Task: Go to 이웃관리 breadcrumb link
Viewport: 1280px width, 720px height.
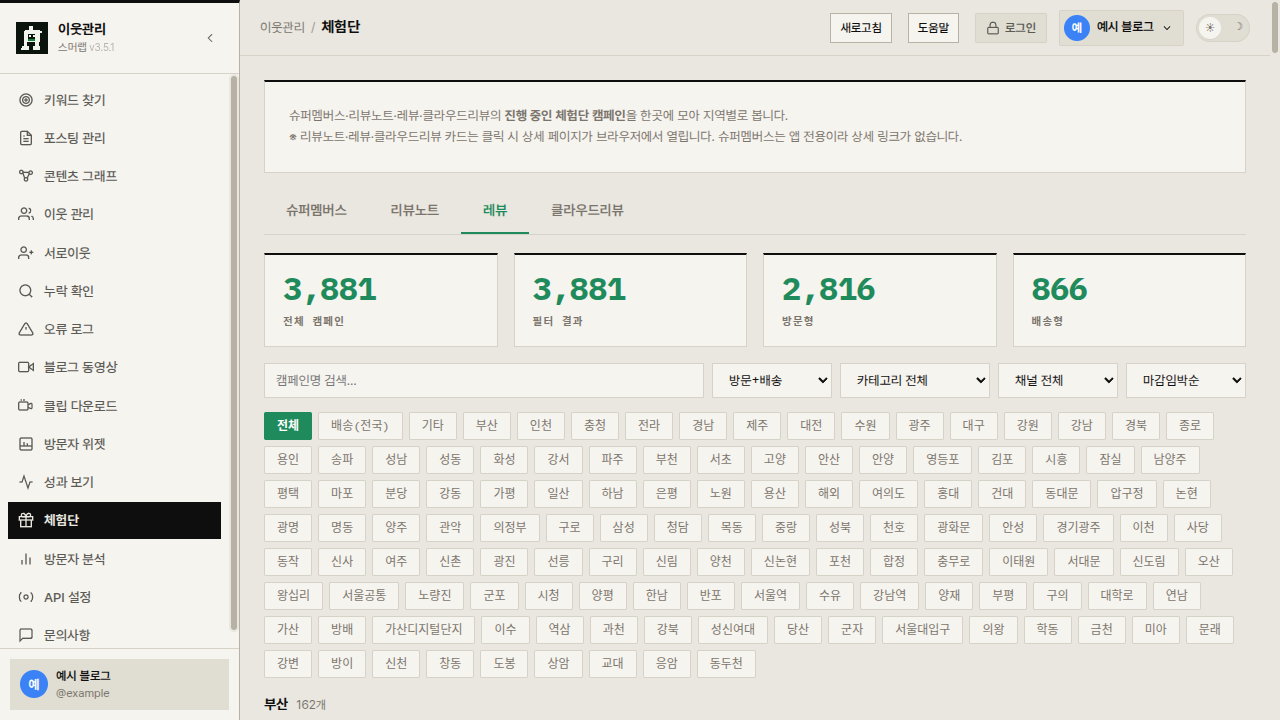Action: point(282,28)
